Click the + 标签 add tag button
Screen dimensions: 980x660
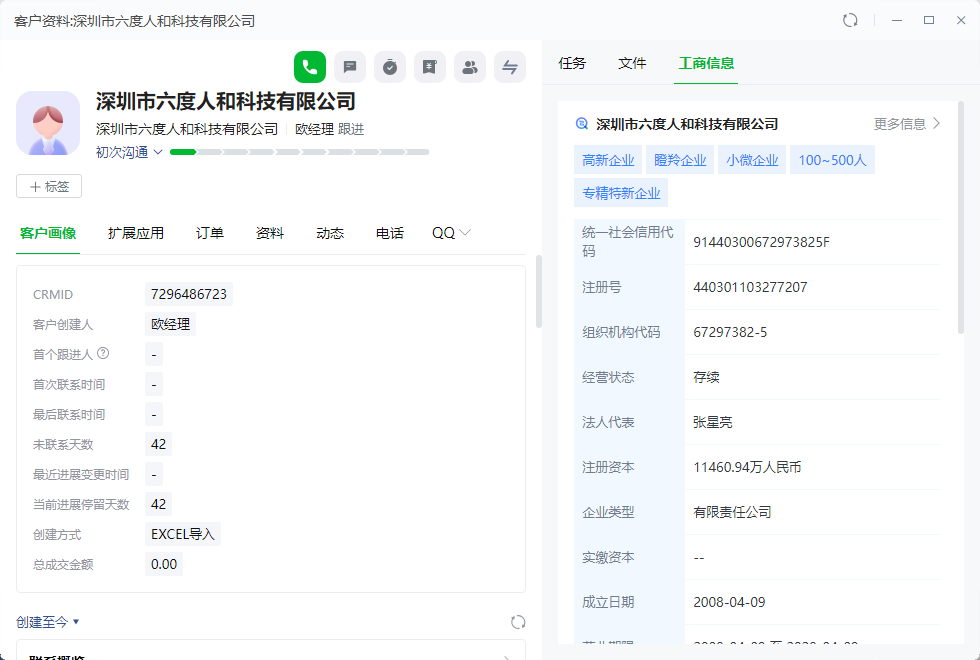pos(49,186)
